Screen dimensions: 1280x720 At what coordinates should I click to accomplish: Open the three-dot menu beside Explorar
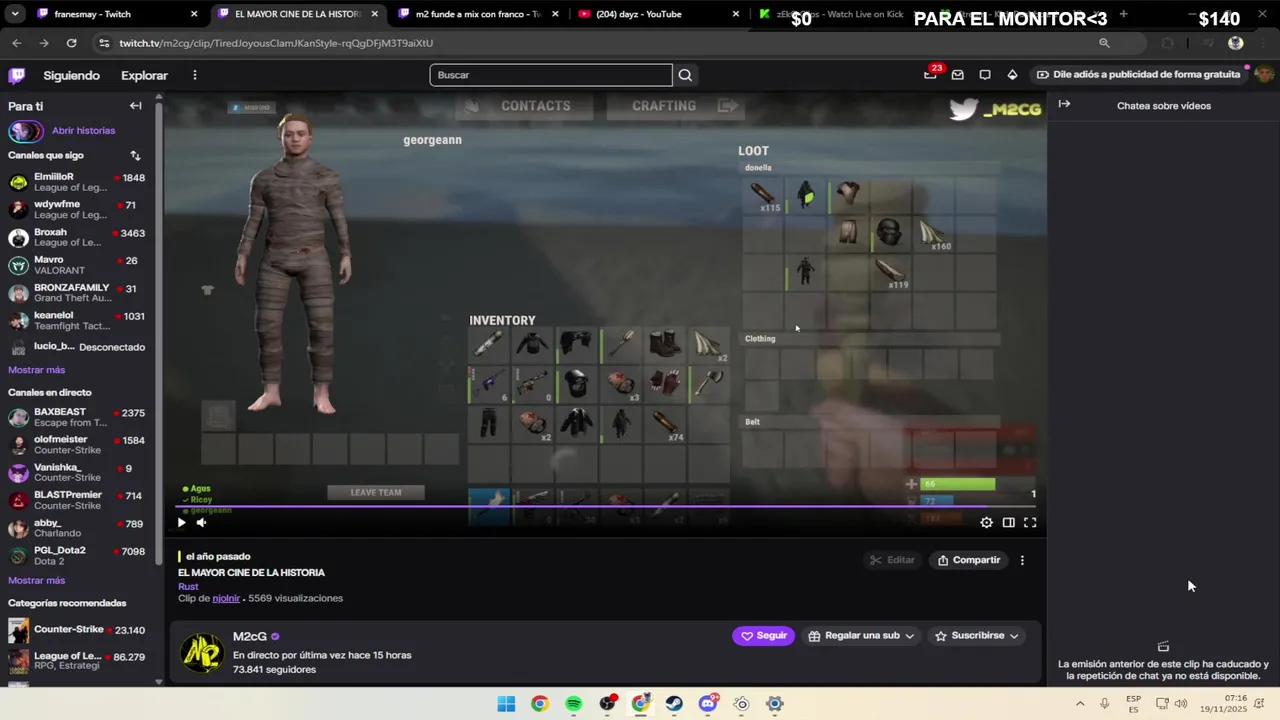[x=195, y=75]
